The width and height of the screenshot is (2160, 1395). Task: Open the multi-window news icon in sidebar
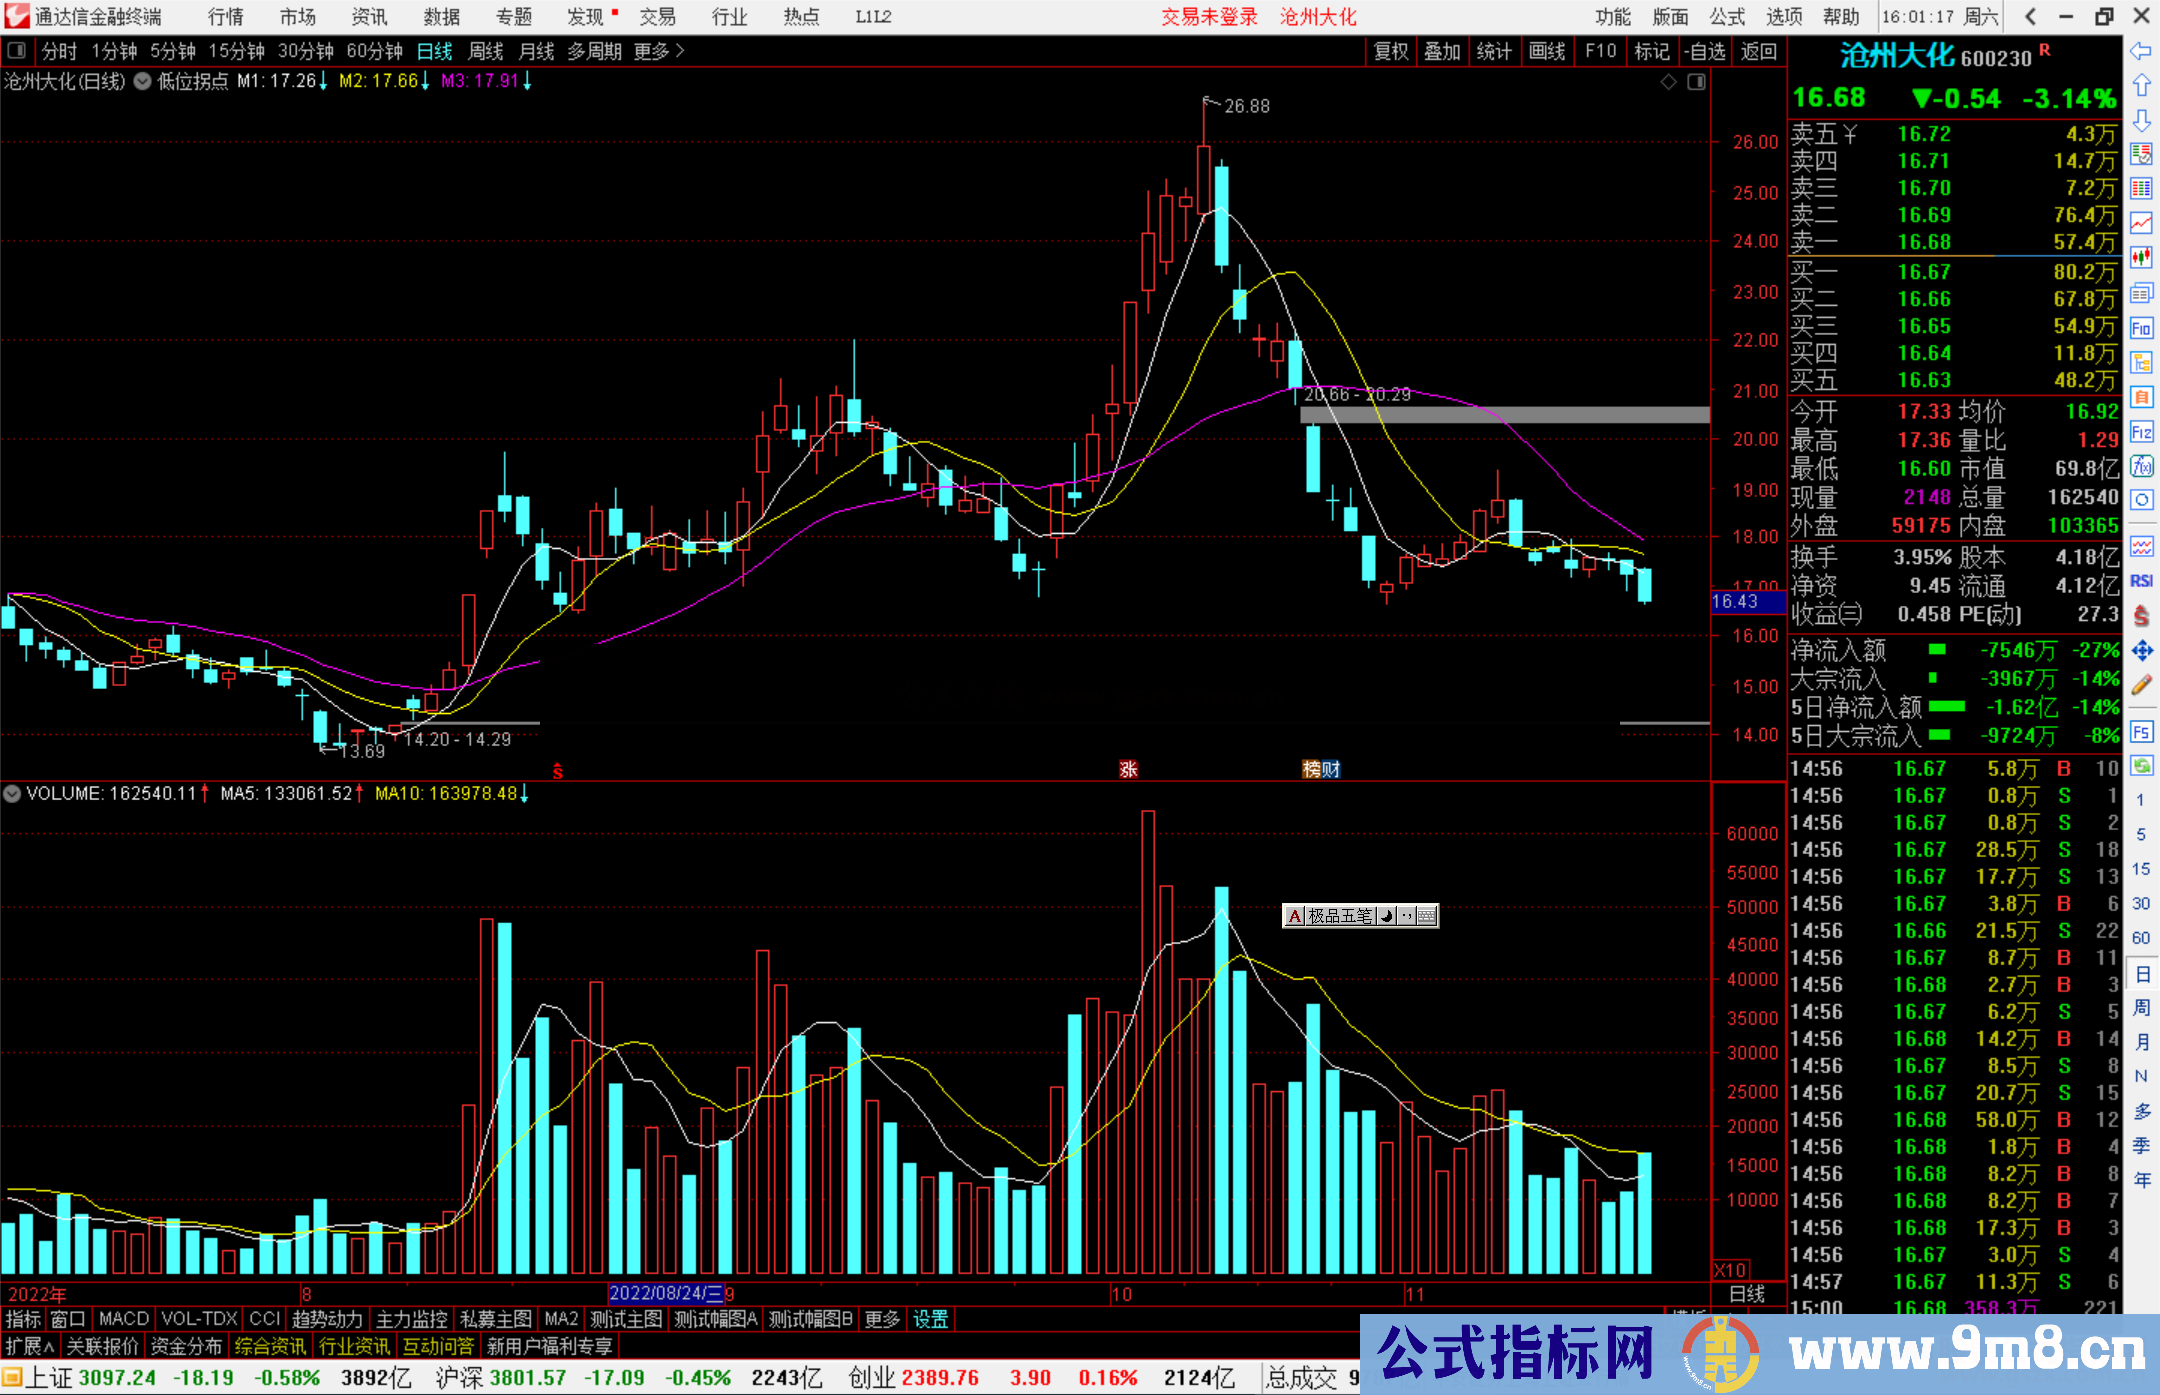click(2141, 293)
